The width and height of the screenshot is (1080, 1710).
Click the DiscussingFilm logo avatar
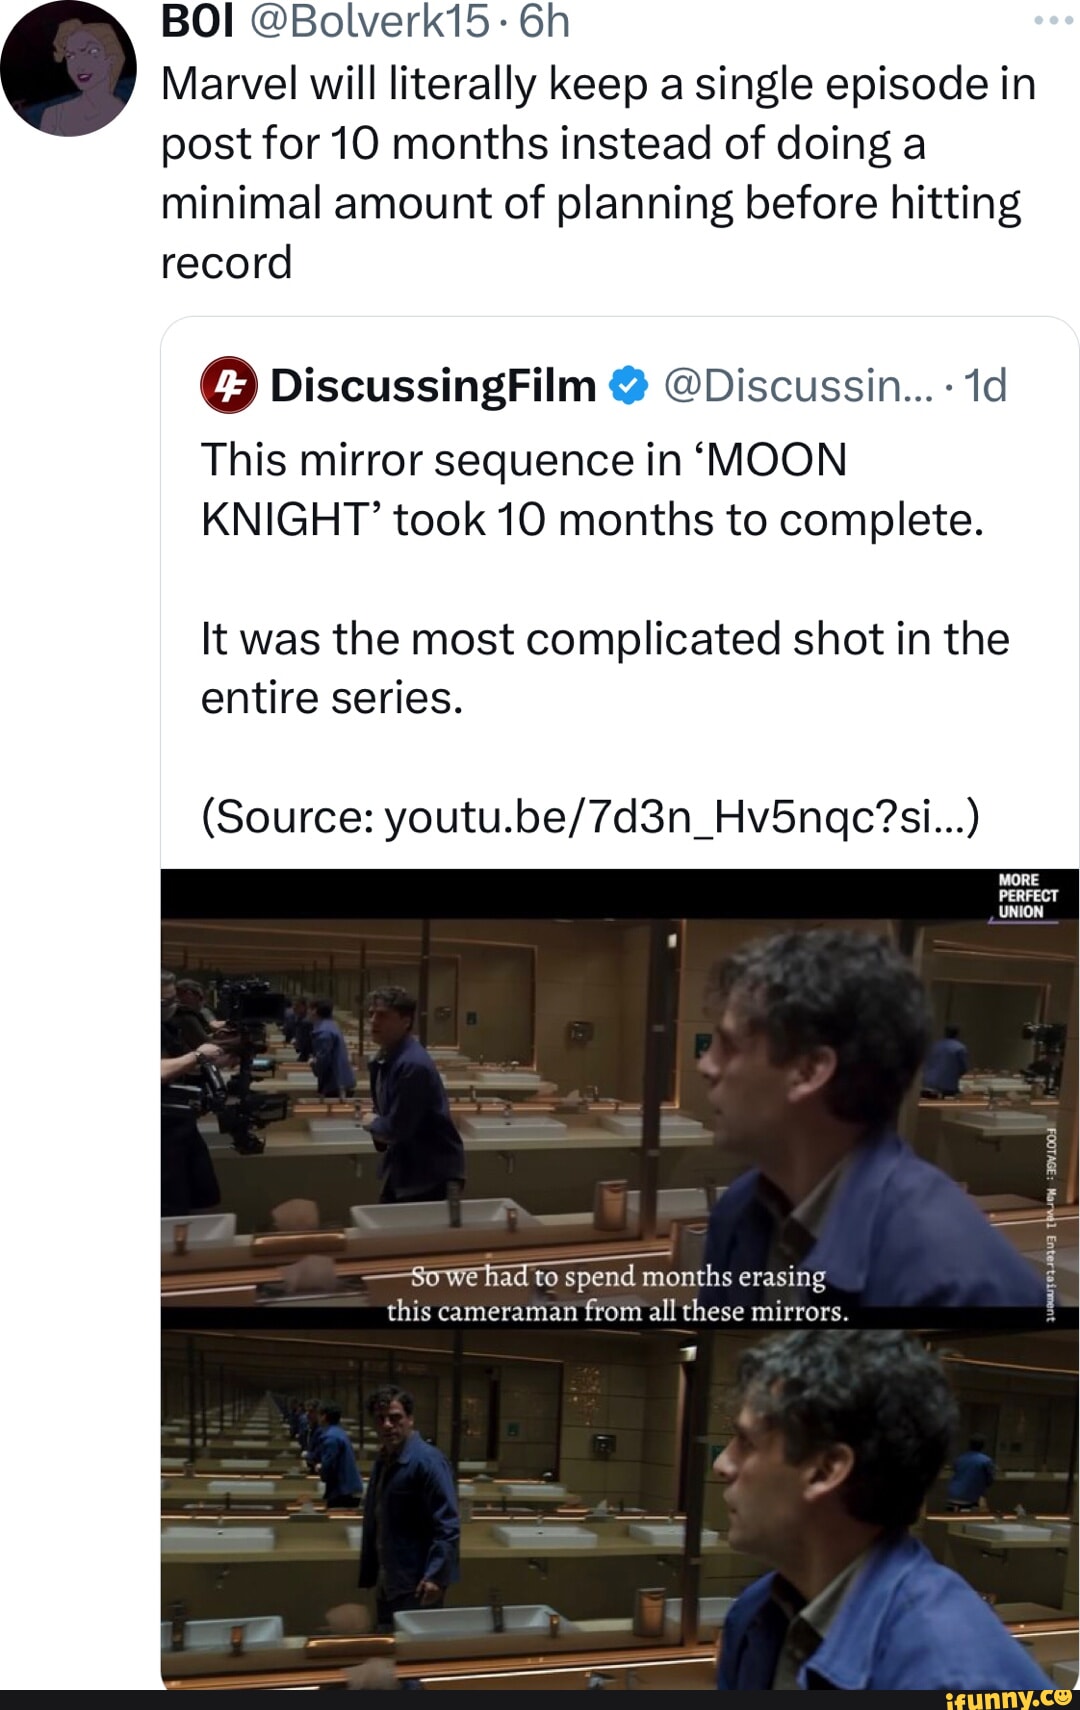point(229,385)
